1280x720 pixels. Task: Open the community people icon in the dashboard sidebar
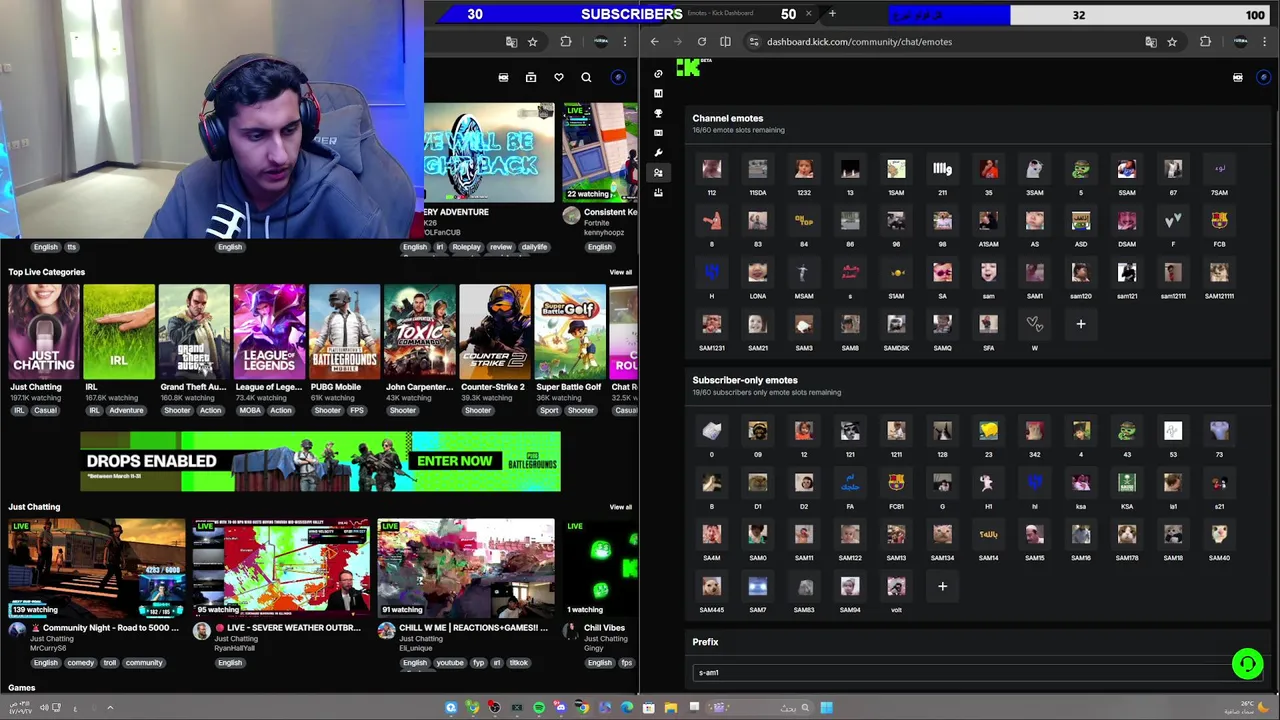click(658, 173)
